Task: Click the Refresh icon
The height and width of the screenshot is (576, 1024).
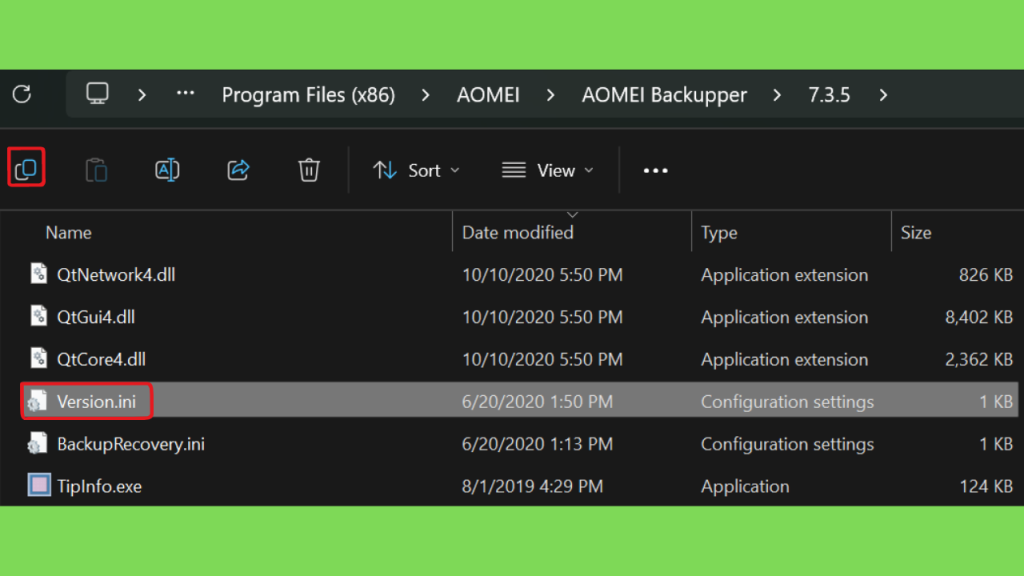Action: coord(22,94)
